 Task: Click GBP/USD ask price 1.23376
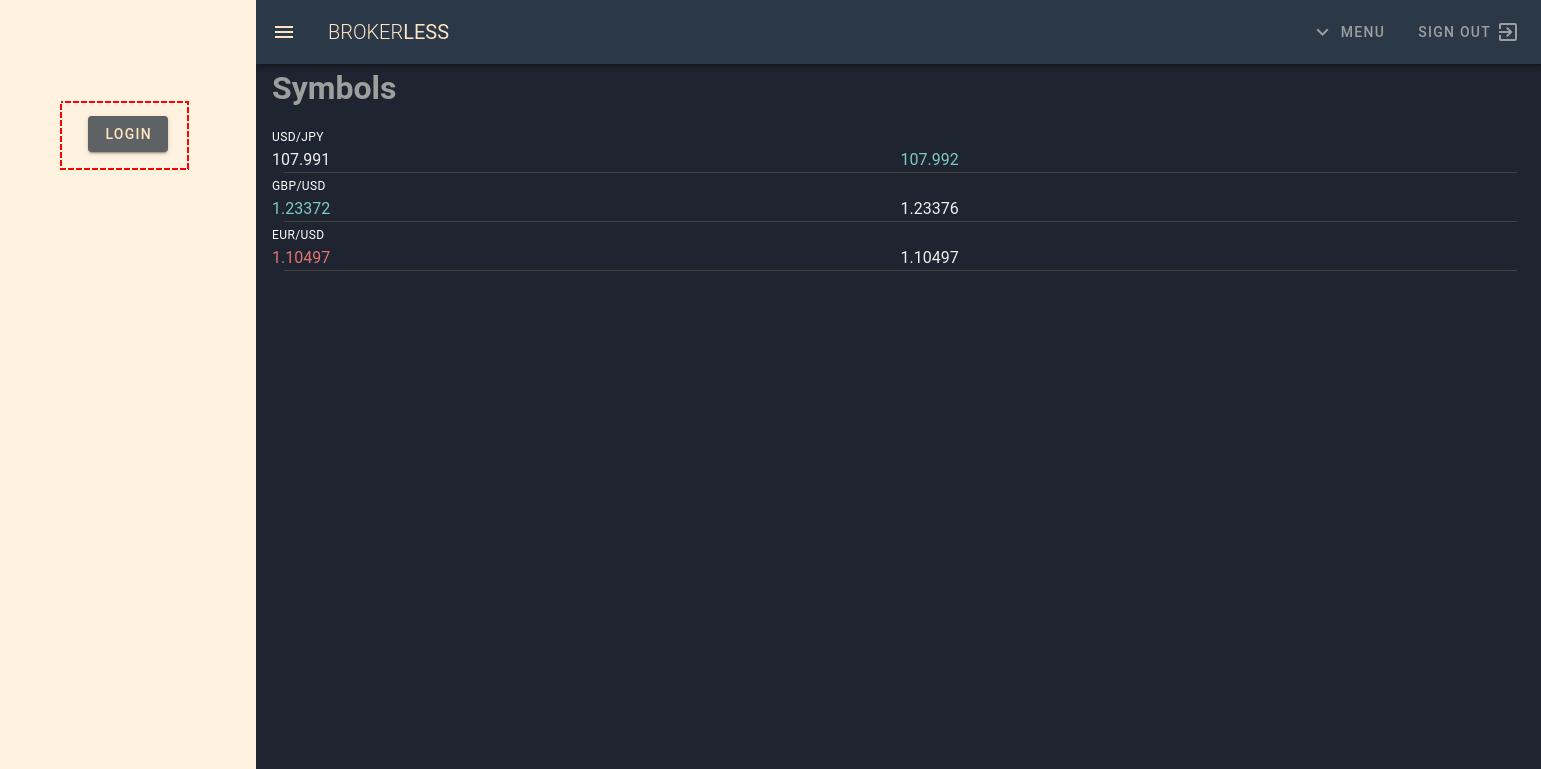tap(929, 208)
